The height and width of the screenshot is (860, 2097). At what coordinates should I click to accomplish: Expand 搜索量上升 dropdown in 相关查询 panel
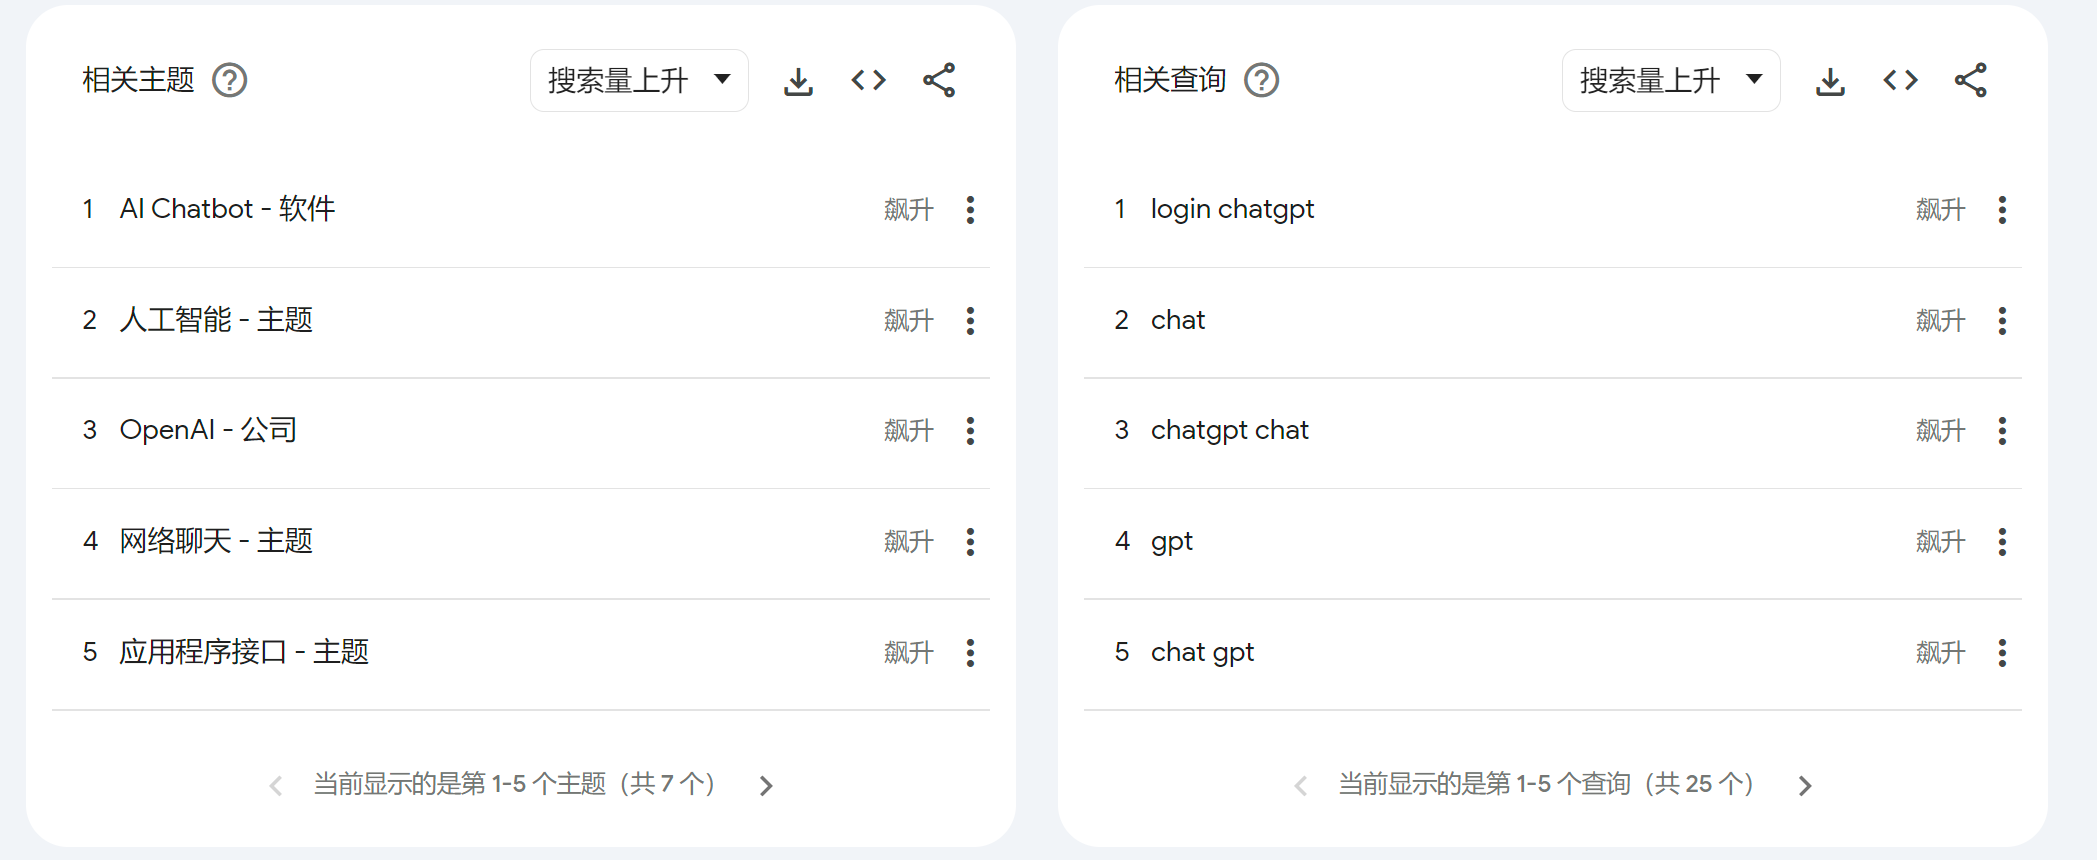[1671, 80]
